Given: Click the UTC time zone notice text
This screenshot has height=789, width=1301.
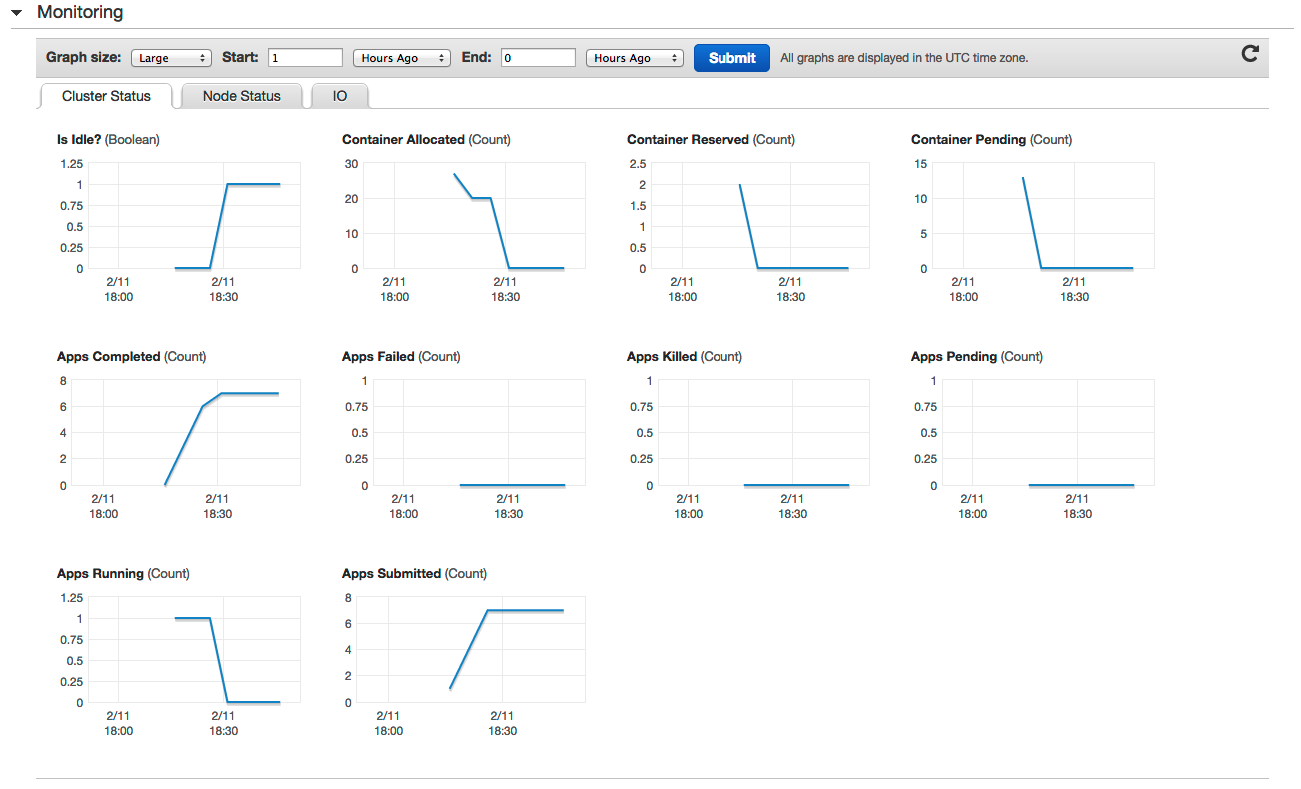Looking at the screenshot, I should tap(904, 58).
